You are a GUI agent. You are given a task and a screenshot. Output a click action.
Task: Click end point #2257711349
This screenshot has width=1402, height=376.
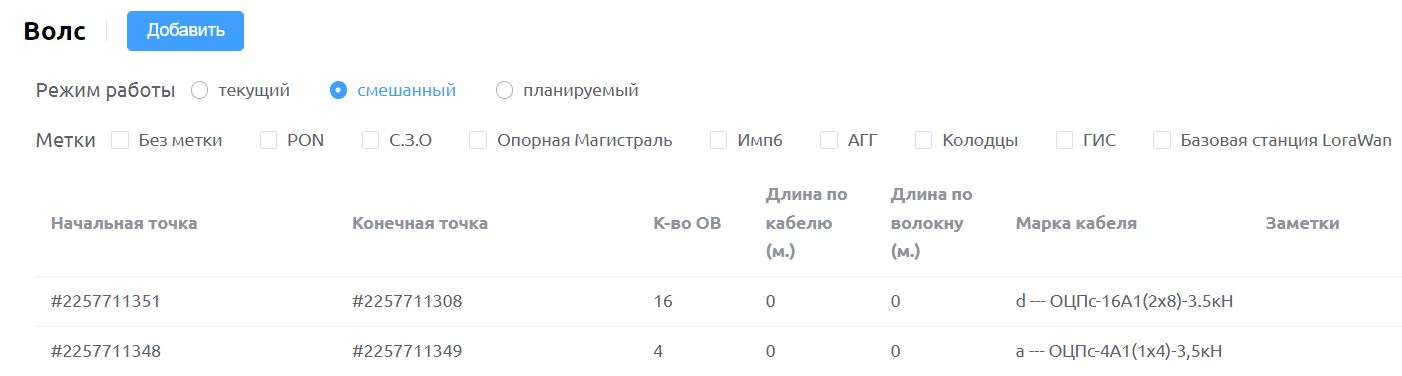(407, 351)
